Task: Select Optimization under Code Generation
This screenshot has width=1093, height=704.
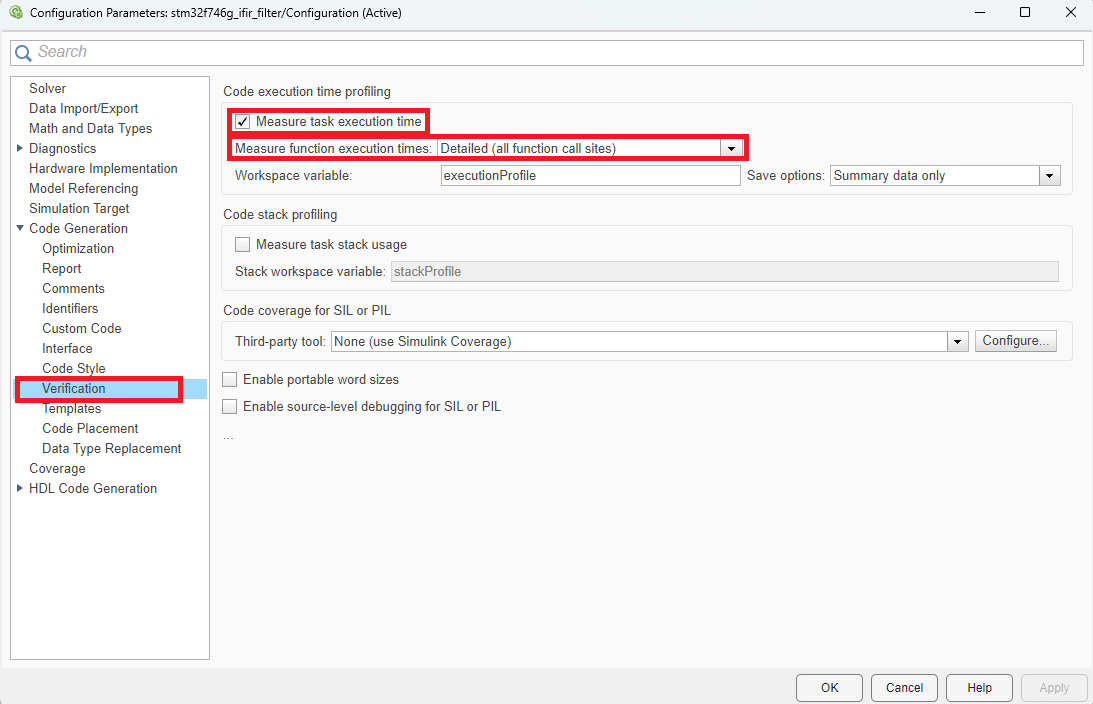Action: 78,249
